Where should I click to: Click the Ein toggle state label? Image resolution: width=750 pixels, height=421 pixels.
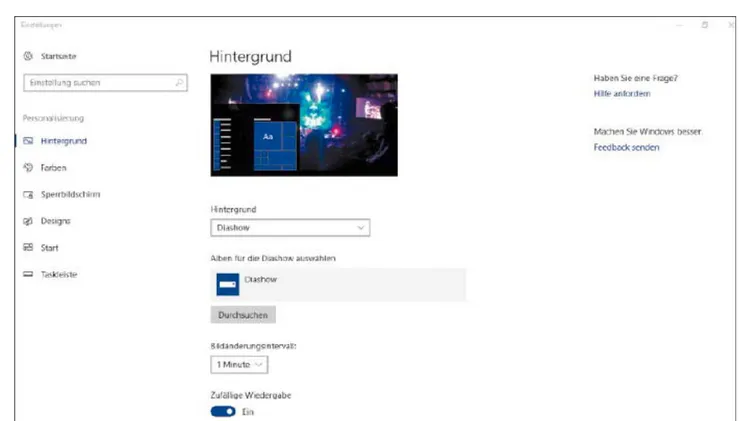point(248,411)
